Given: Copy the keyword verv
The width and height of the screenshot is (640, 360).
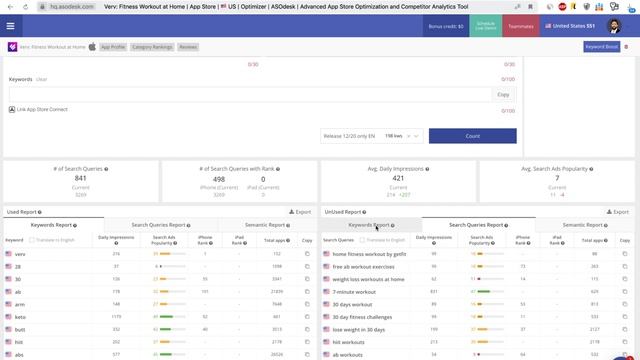Looking at the screenshot, I should tap(307, 254).
